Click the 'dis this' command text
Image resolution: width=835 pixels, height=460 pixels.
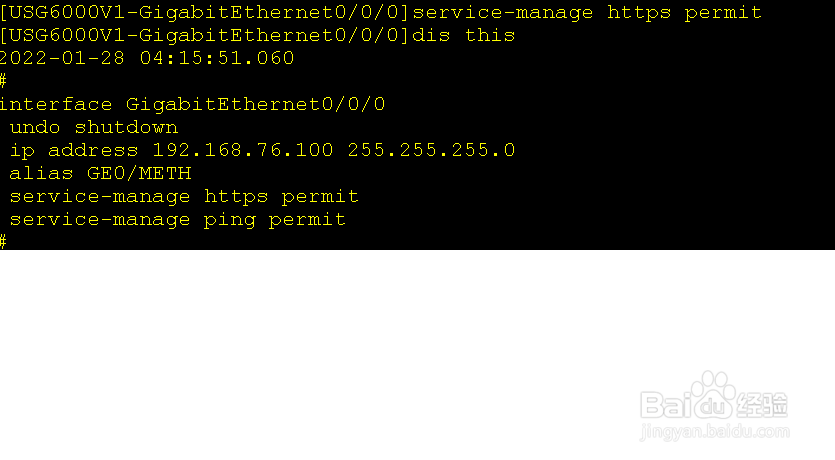(464, 35)
